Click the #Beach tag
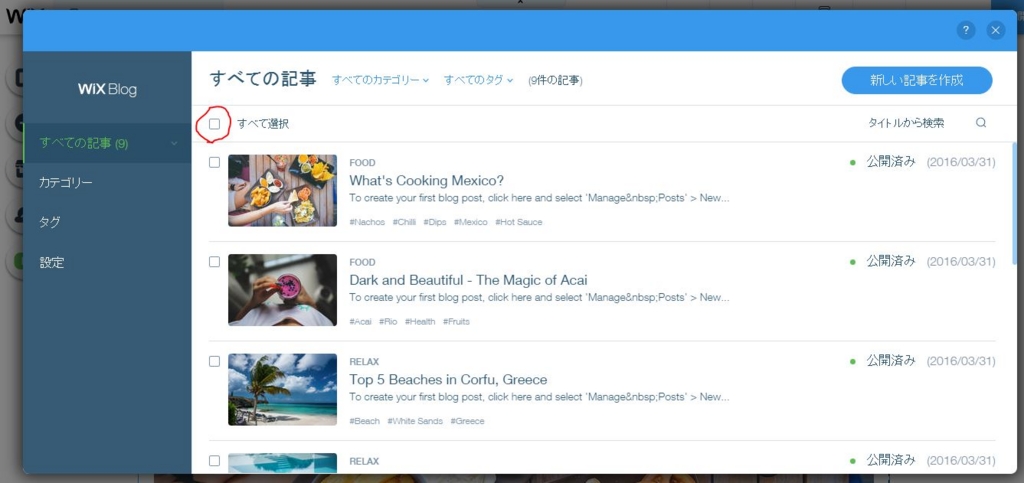Viewport: 1024px width, 483px height. (364, 421)
